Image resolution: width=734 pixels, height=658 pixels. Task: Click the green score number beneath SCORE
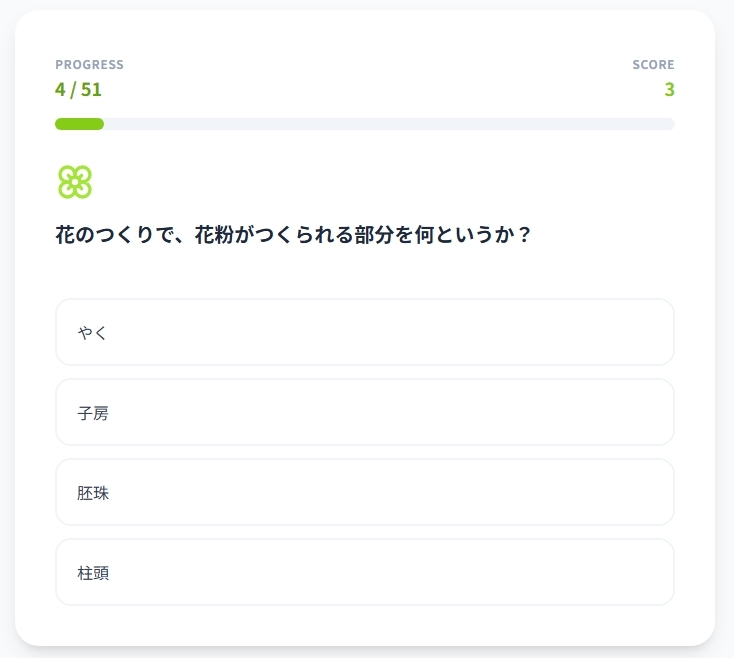(669, 89)
